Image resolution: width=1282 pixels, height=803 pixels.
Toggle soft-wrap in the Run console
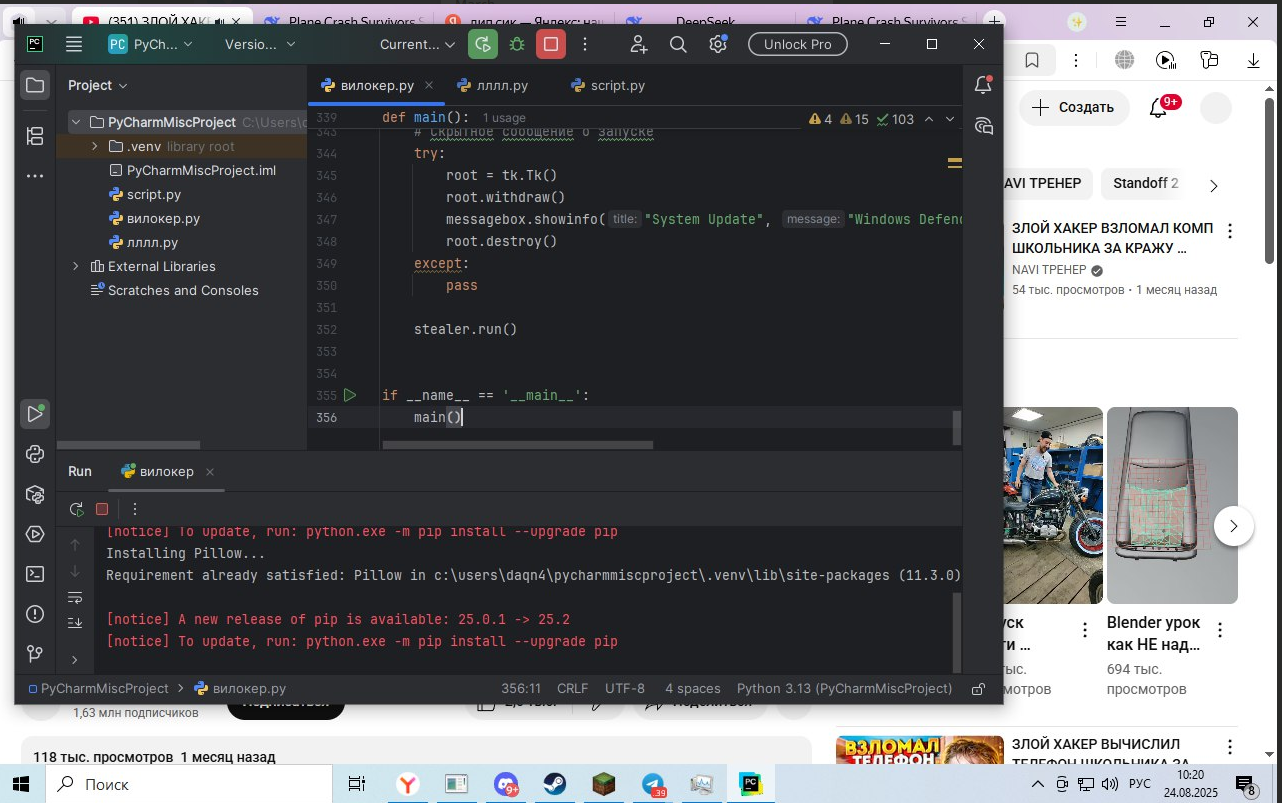click(x=75, y=597)
